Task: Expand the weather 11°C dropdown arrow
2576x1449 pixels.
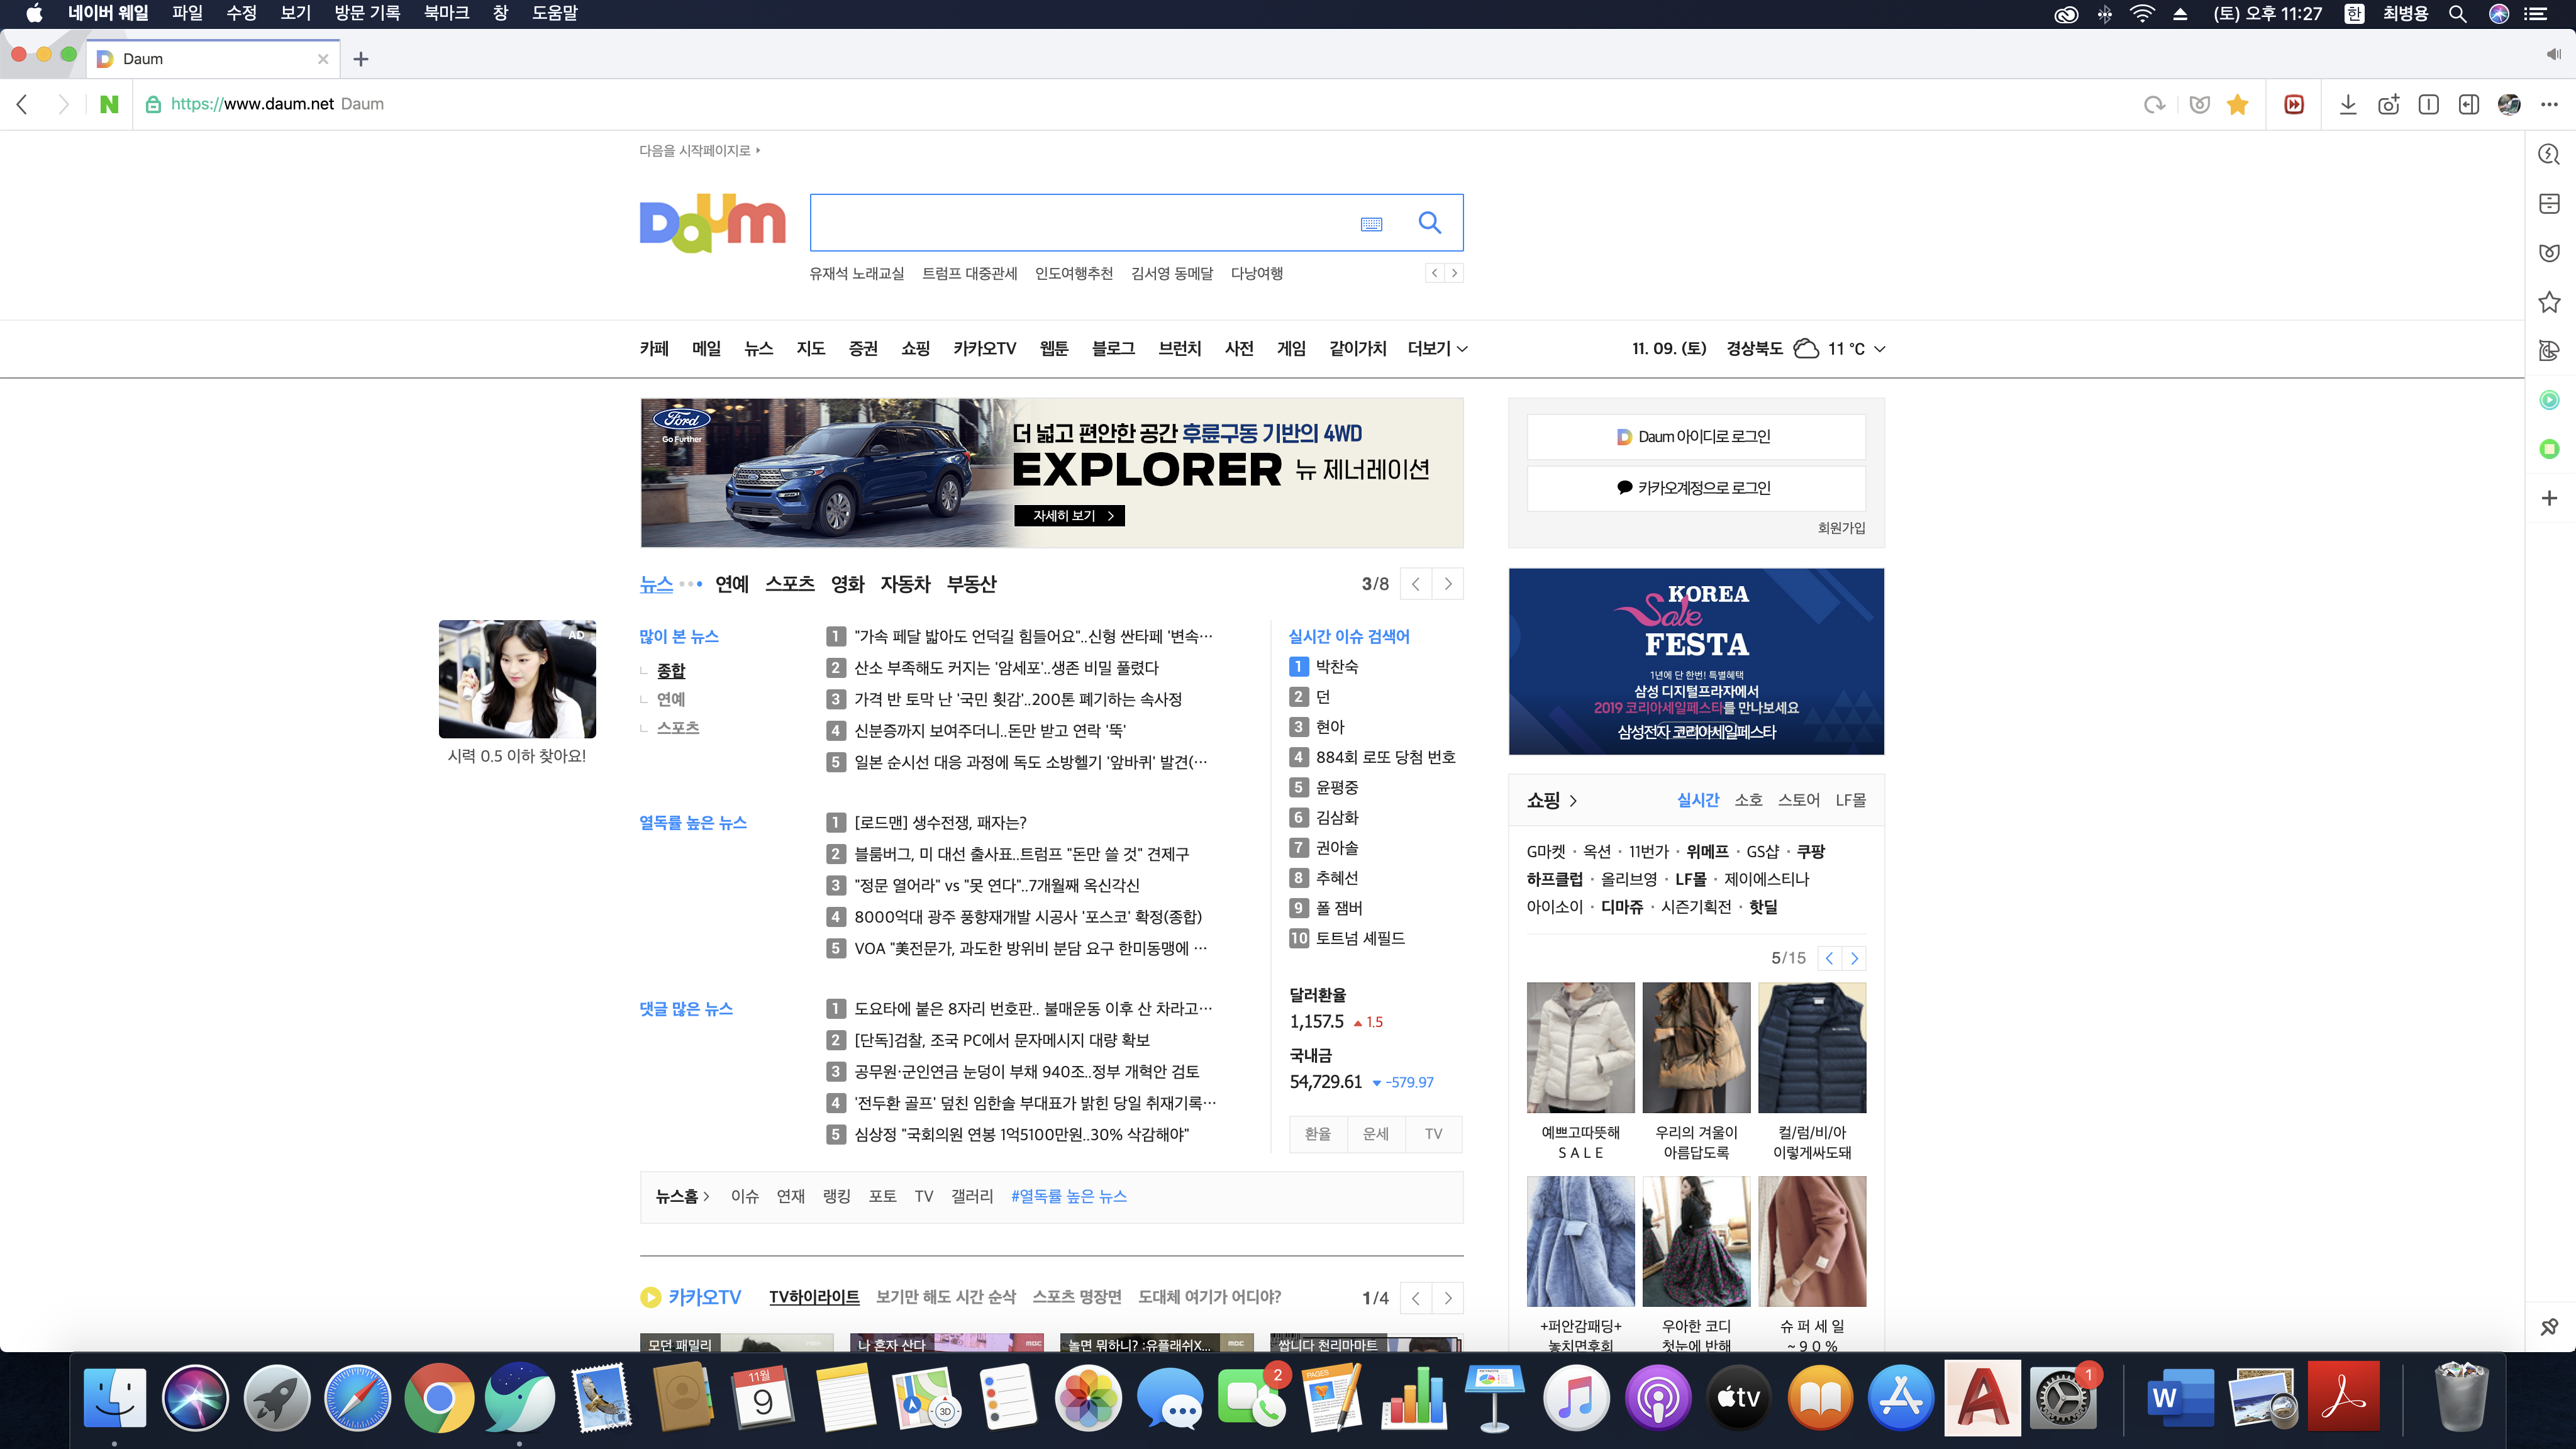Action: click(1880, 349)
